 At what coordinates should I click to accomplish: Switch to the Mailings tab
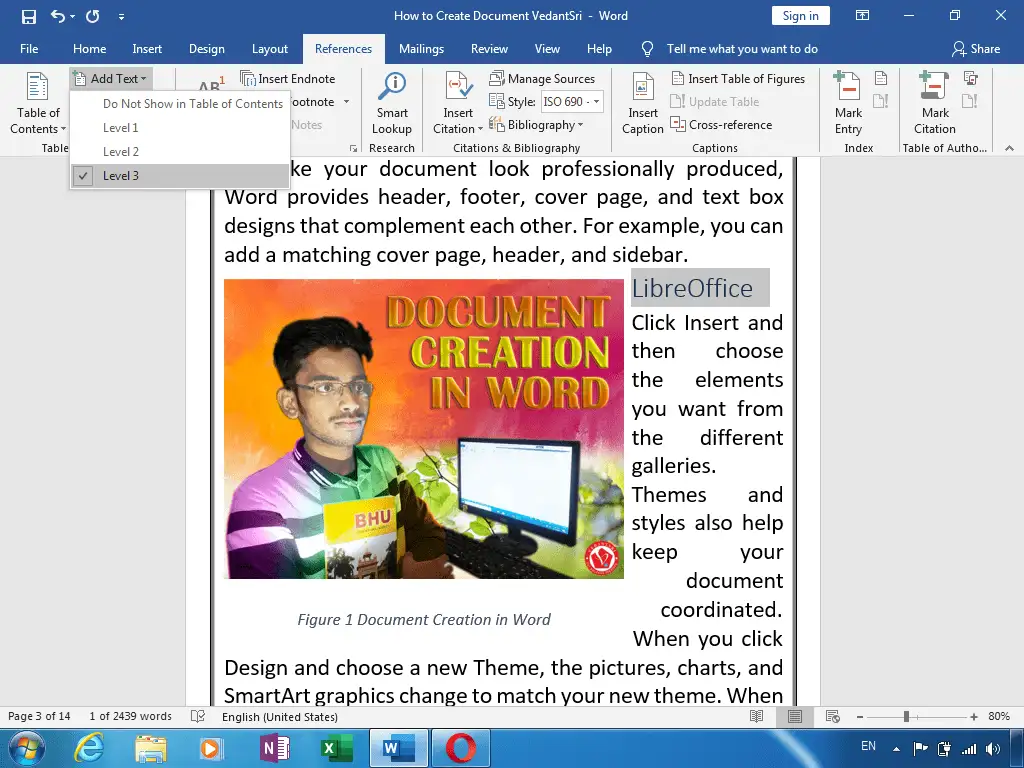[421, 49]
